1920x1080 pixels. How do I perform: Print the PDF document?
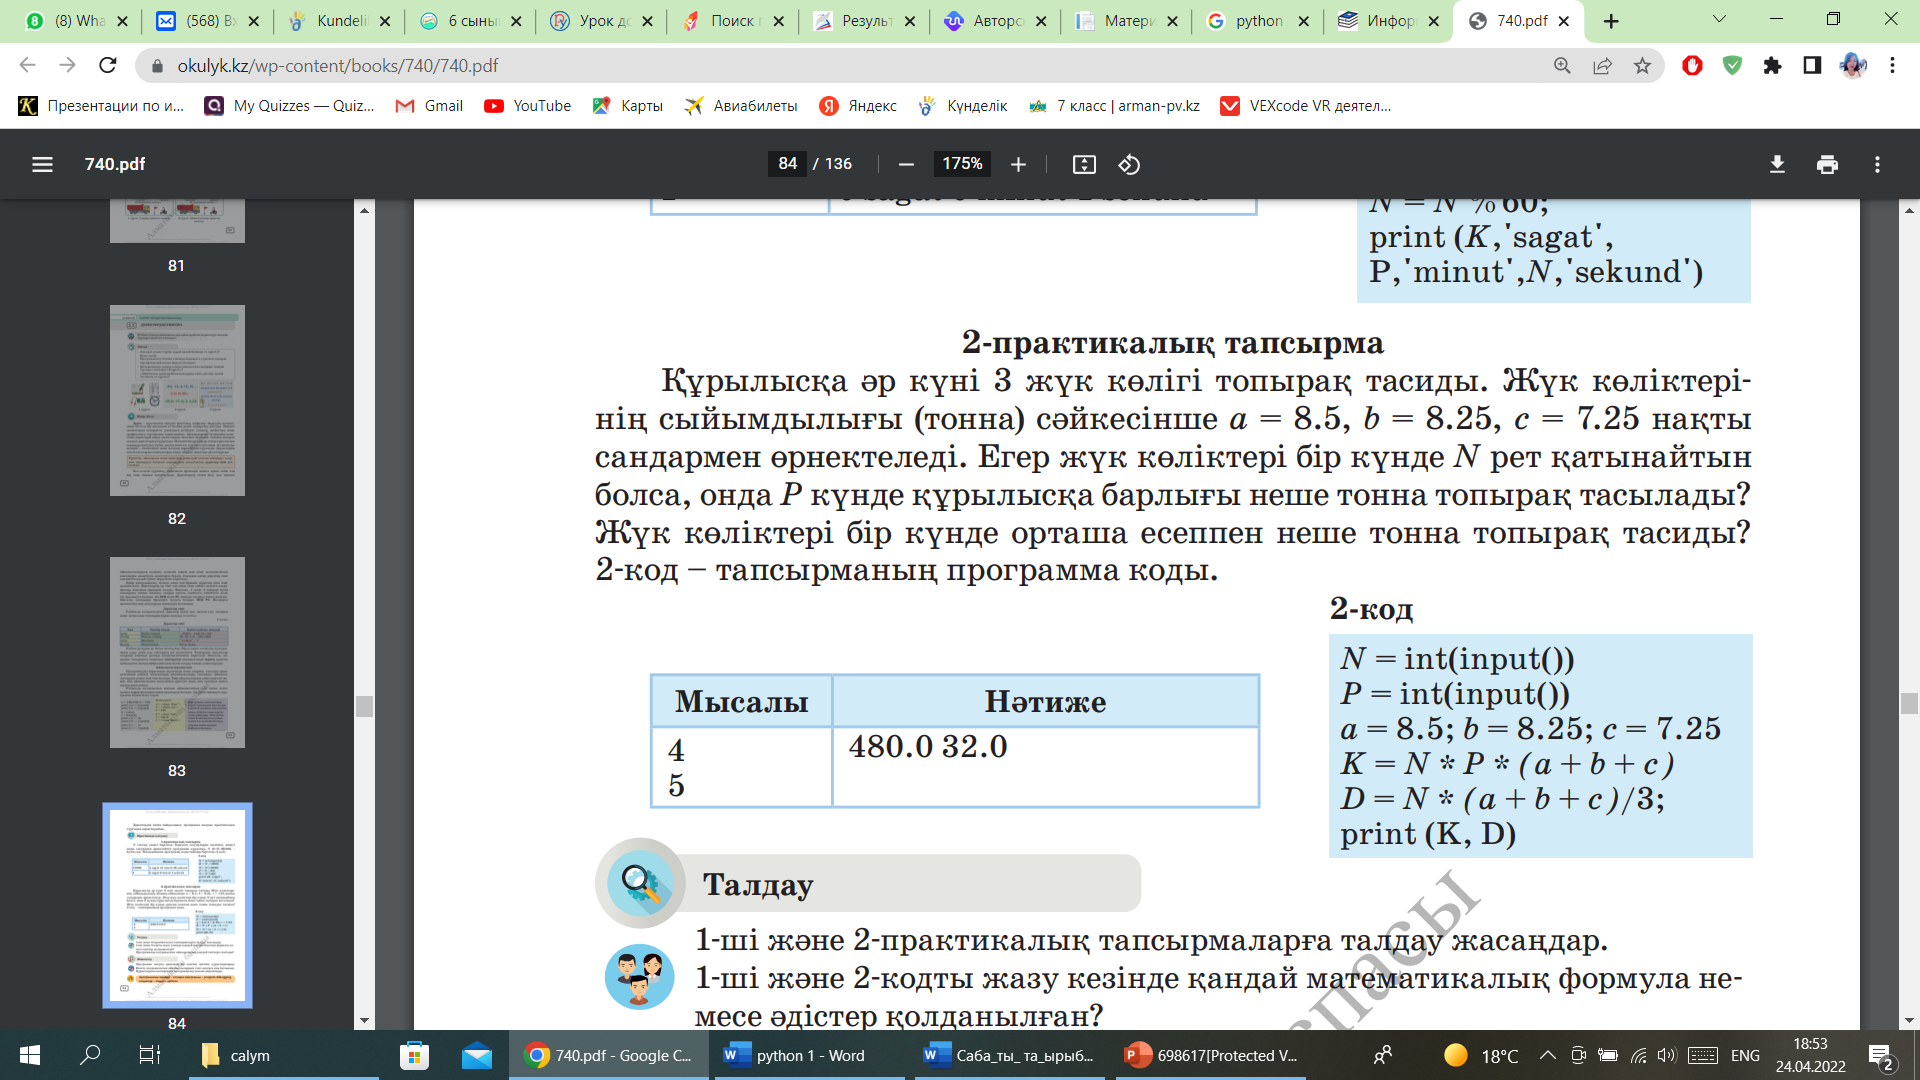point(1827,164)
